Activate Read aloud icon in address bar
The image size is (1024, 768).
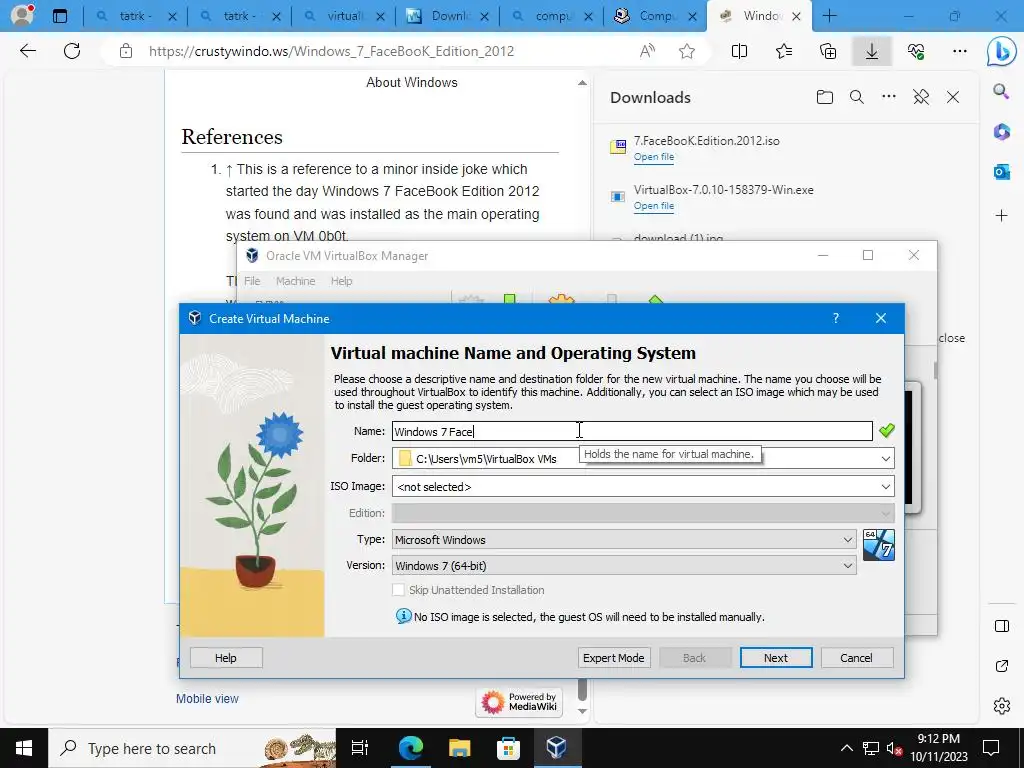point(647,51)
